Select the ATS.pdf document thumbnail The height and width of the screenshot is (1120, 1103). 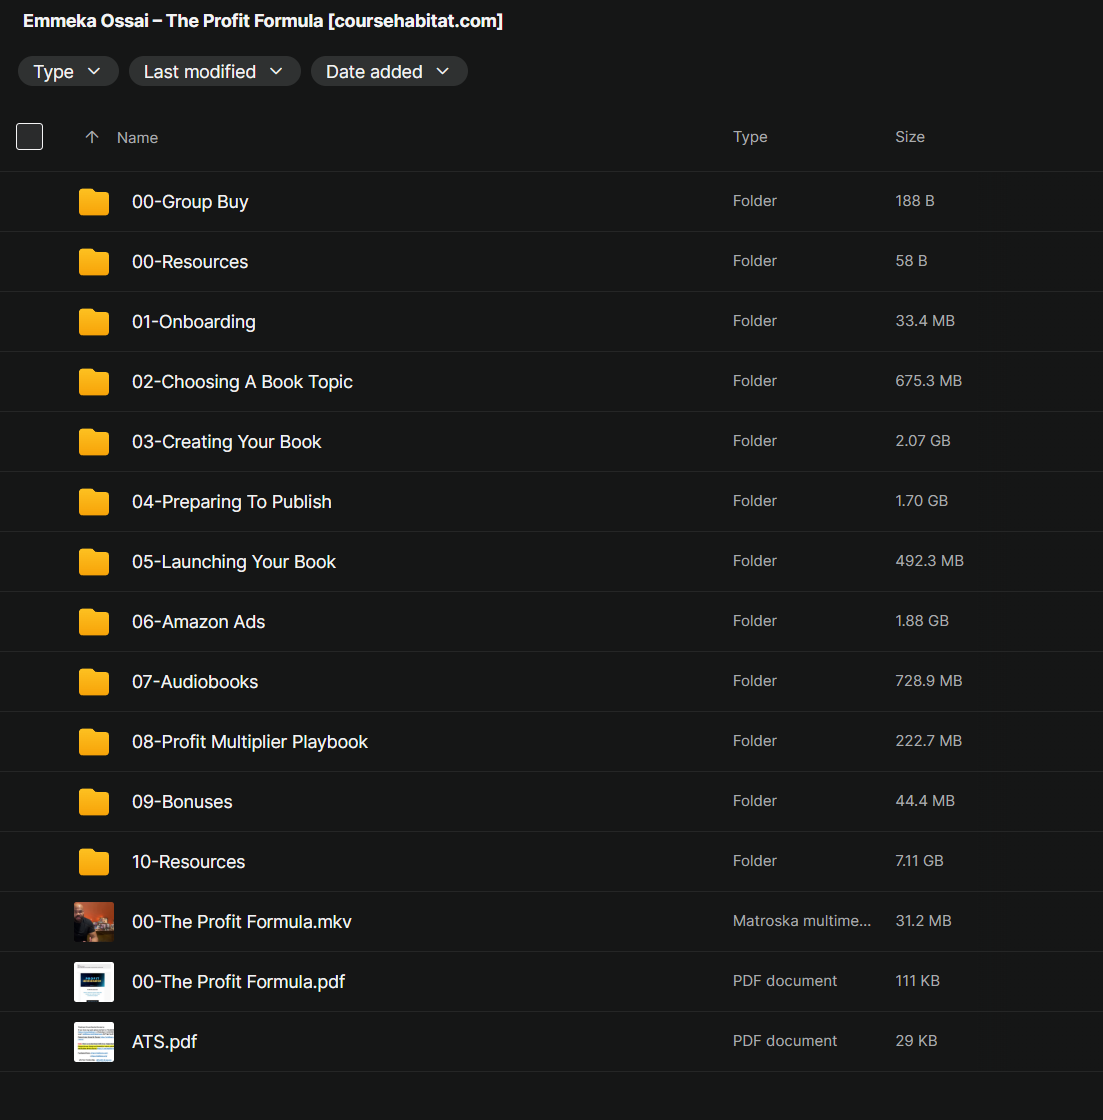click(94, 1042)
